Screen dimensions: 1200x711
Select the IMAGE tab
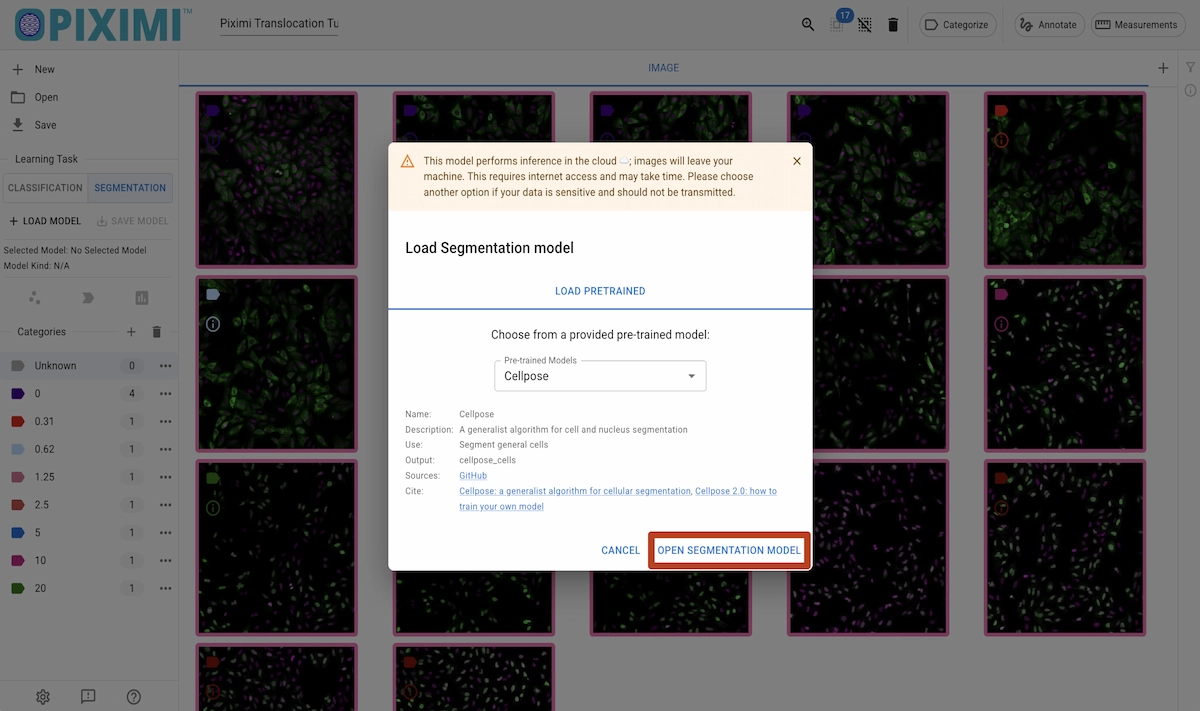[663, 68]
